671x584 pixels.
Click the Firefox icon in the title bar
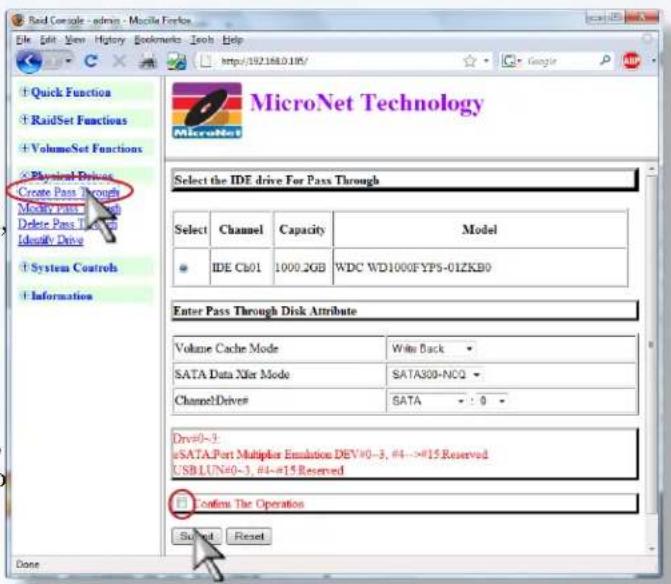pos(18,20)
